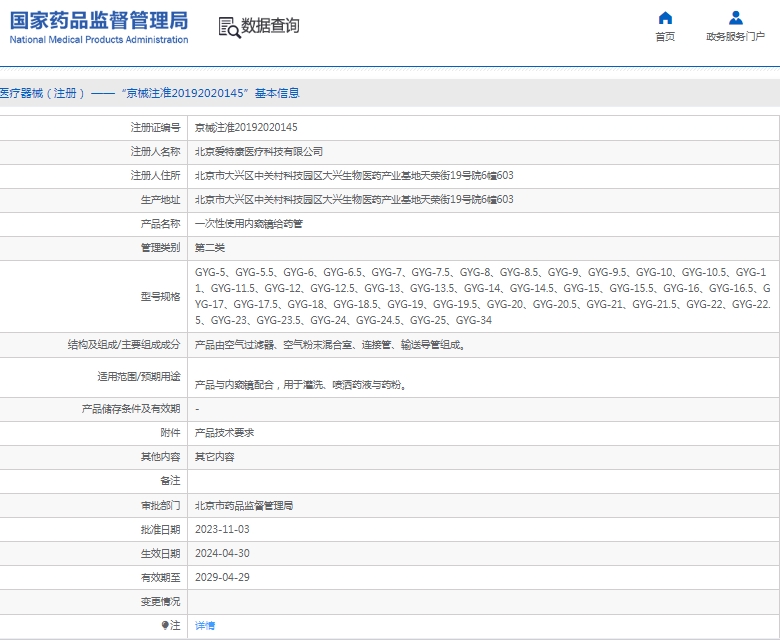Click the 产品储存条件及有效期 row label
This screenshot has height=643, width=780.
tap(131, 409)
